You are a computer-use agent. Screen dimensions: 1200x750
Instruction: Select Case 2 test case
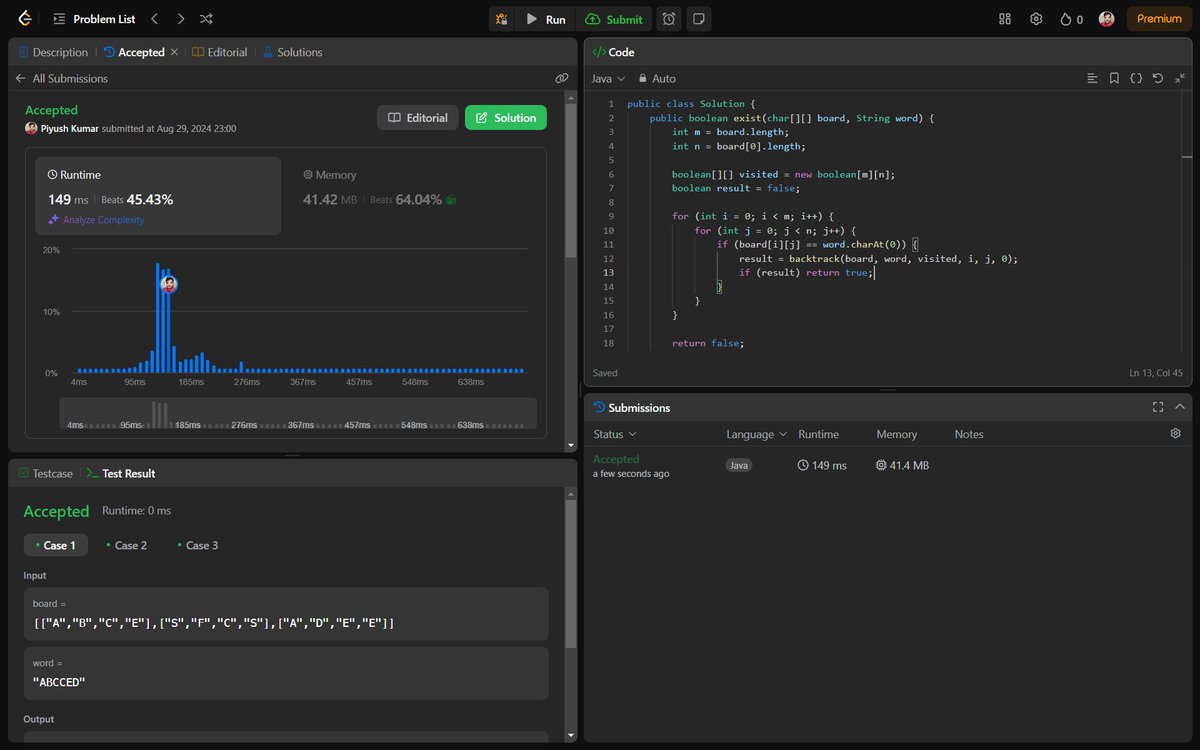tap(126, 545)
